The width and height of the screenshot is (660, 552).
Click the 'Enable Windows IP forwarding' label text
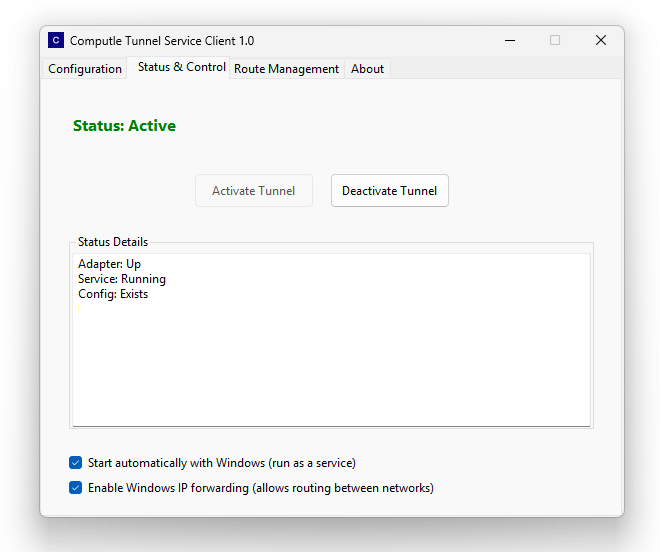260,488
